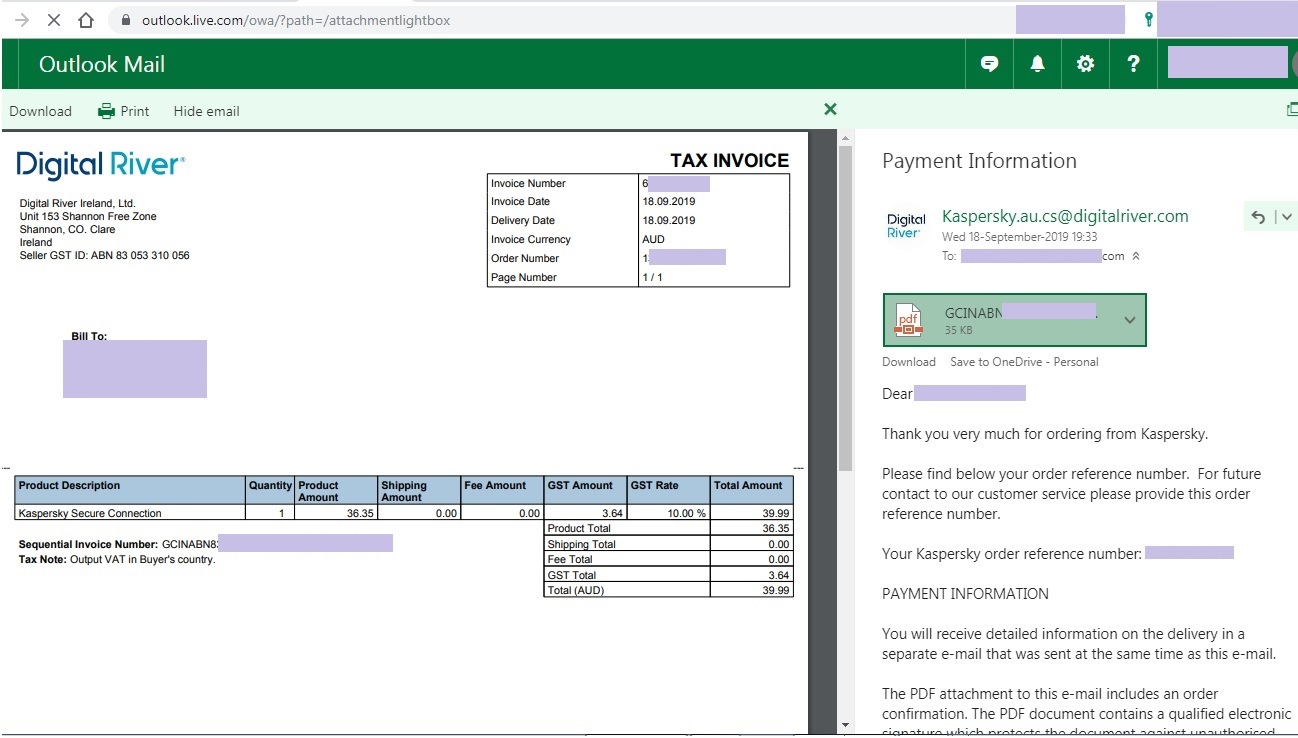
Task: Open the Outlook settings gear
Action: 1085,64
